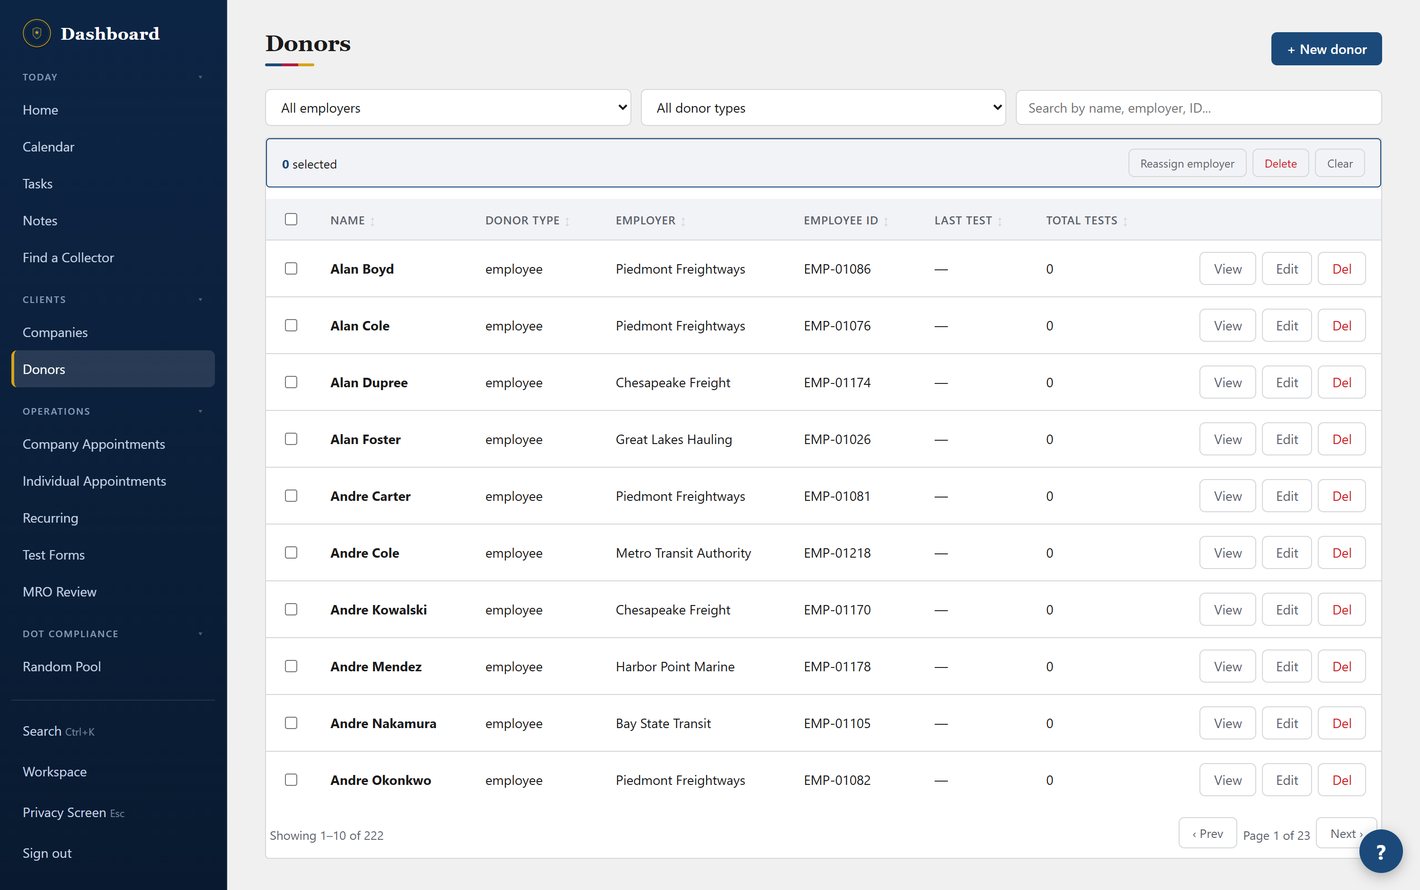Click the bulk Delete button
The width and height of the screenshot is (1420, 890).
pyautogui.click(x=1280, y=164)
